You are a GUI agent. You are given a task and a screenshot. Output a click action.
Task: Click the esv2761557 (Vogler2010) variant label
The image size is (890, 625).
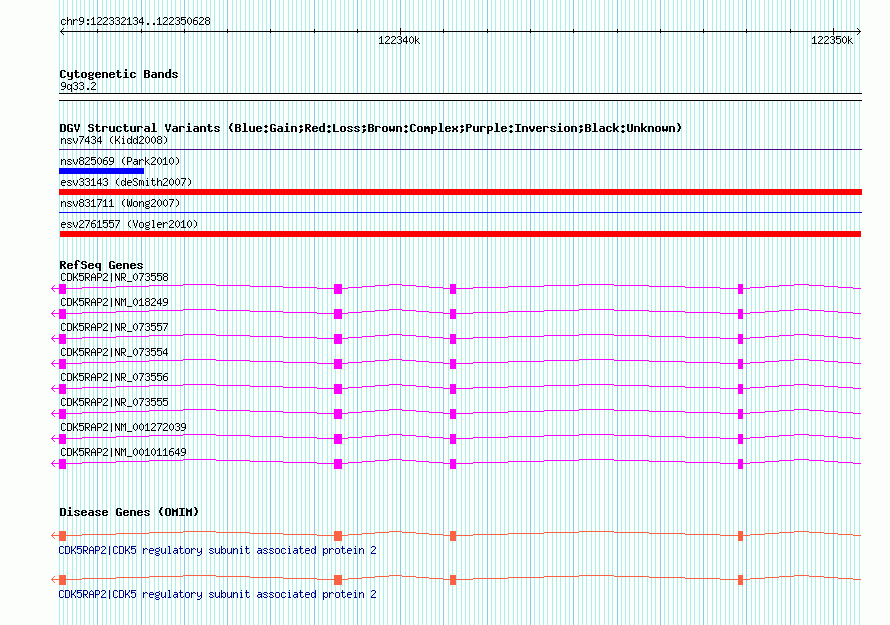[129, 224]
